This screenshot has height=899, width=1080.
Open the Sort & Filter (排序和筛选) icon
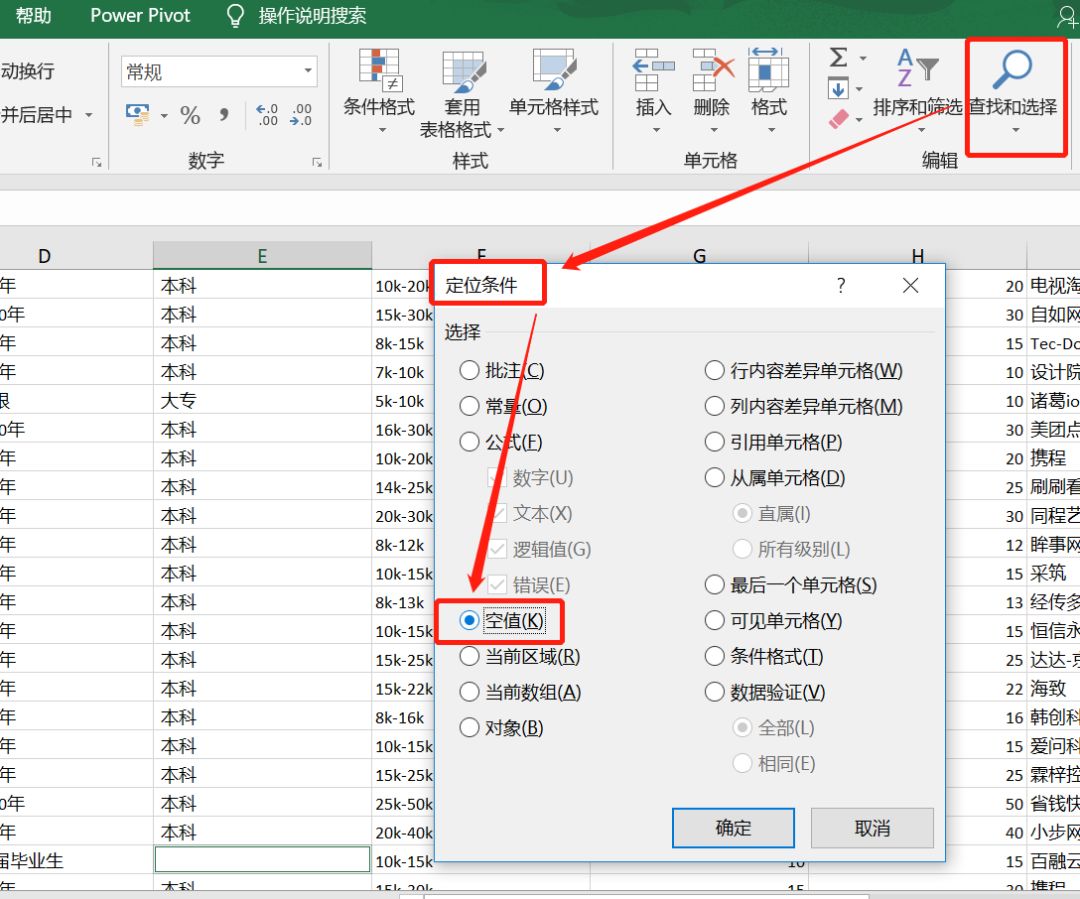point(917,69)
